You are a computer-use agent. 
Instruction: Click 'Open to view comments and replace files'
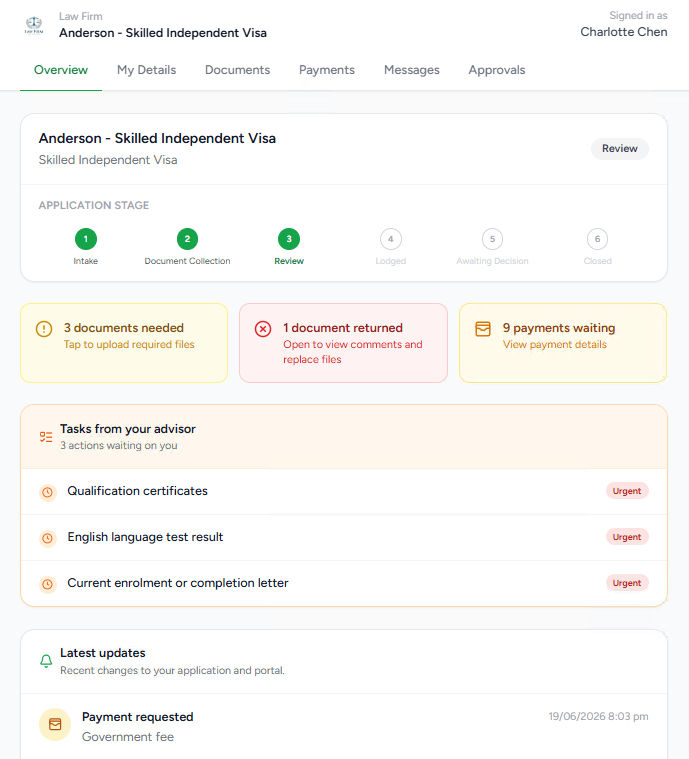point(353,352)
